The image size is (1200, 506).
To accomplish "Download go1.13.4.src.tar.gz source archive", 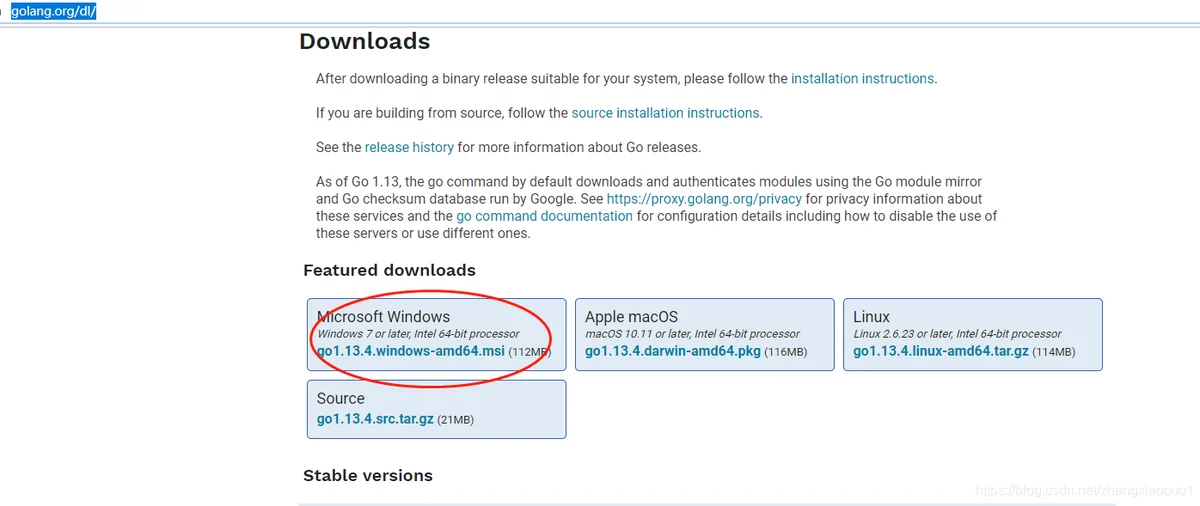I will (375, 420).
